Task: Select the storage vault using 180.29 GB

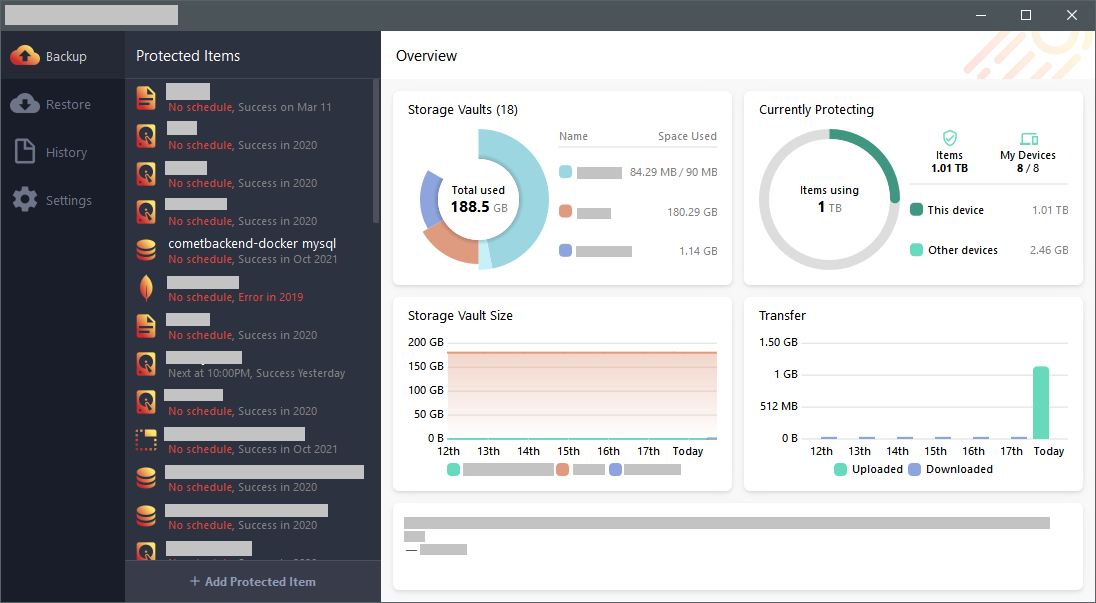Action: (x=637, y=212)
